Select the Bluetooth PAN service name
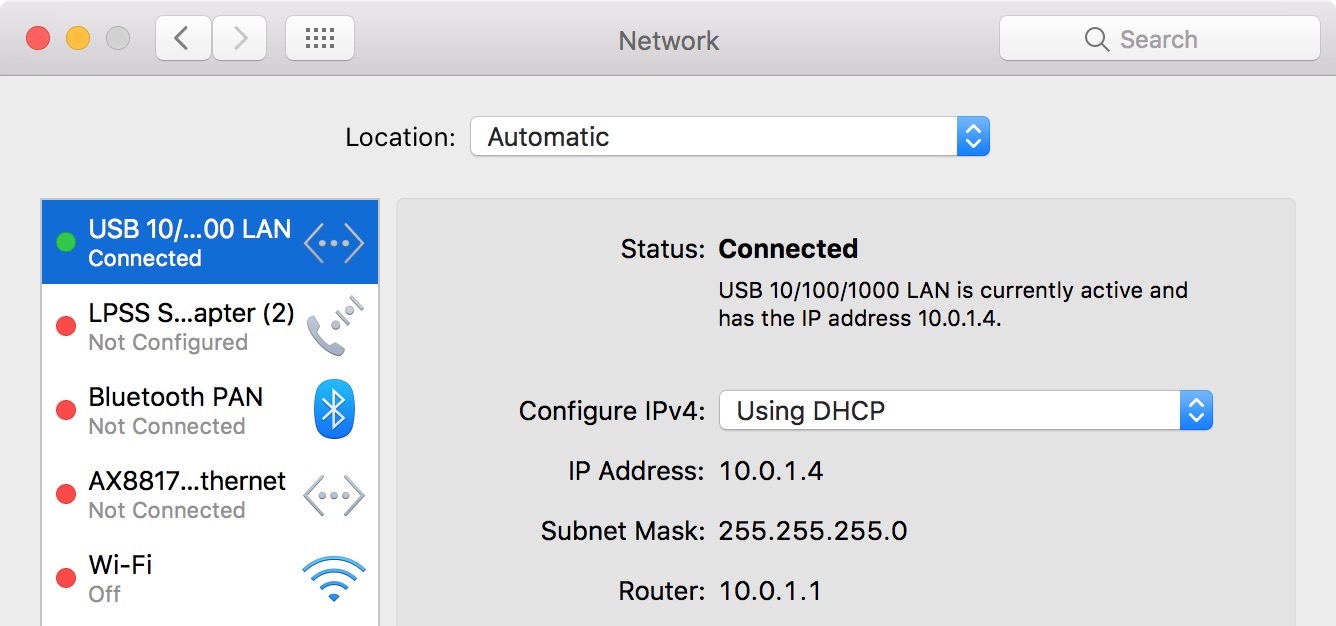 [x=176, y=397]
